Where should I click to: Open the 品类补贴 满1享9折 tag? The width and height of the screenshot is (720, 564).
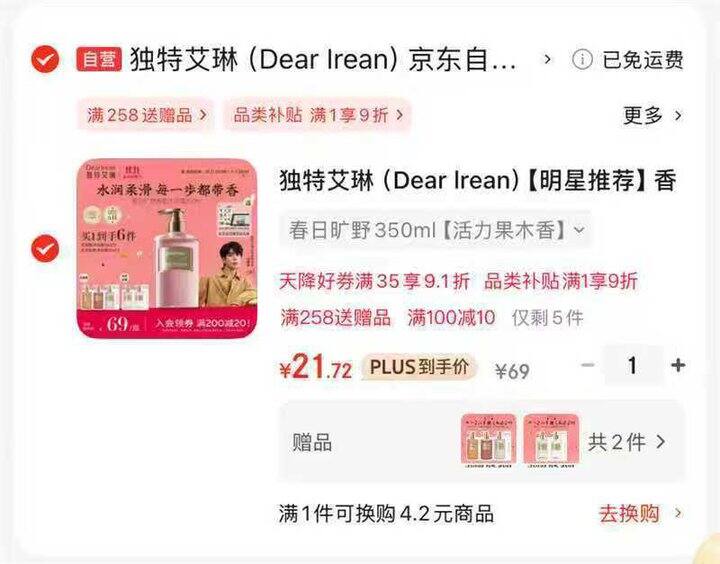317,115
